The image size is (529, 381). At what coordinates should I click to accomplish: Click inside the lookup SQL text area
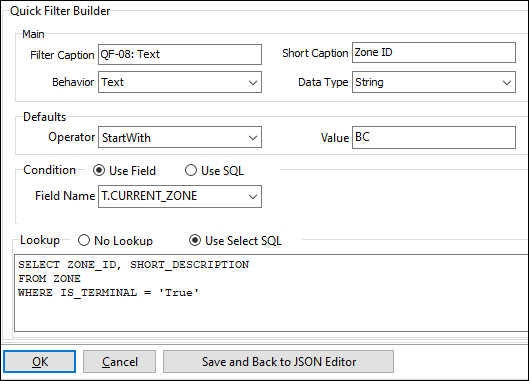[271, 293]
